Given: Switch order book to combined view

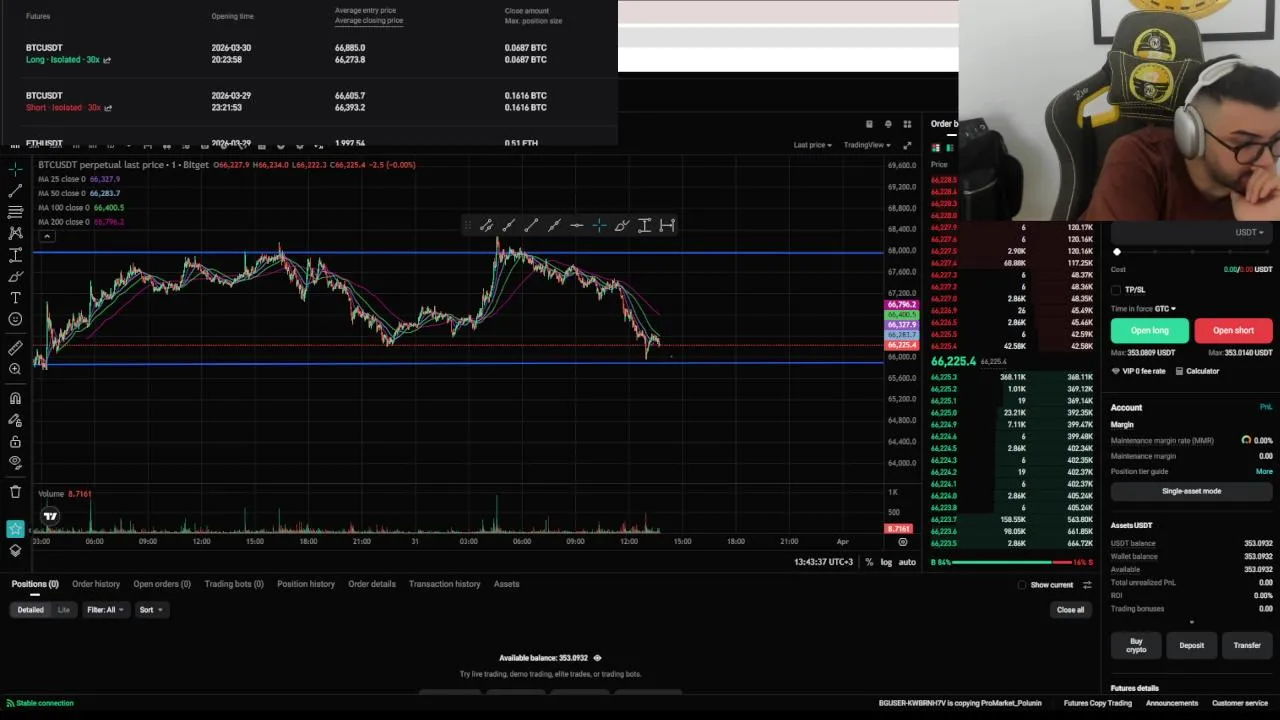Looking at the screenshot, I should click(x=936, y=148).
